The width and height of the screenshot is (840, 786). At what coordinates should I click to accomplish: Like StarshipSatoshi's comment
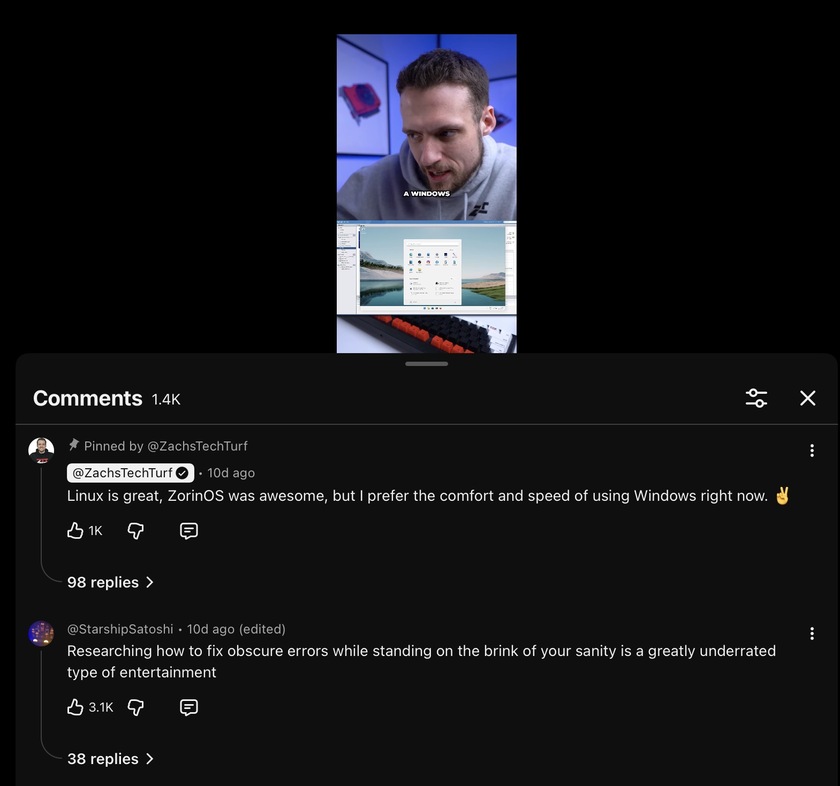75,707
